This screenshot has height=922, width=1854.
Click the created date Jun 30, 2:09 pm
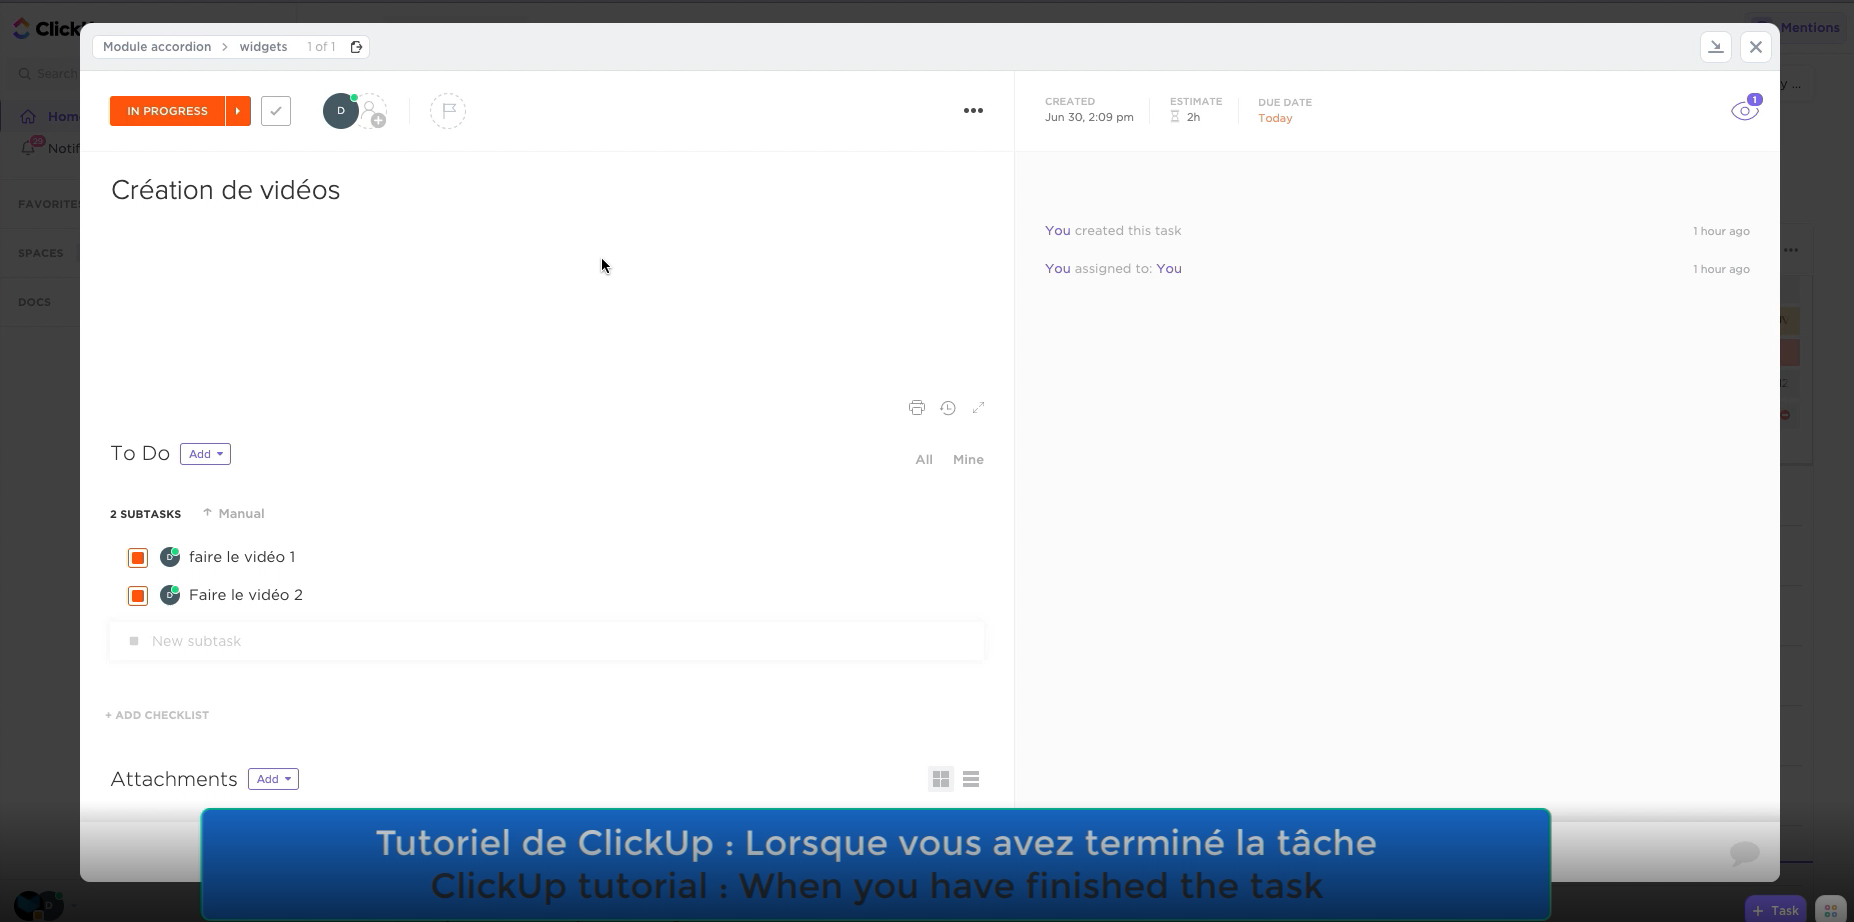[1089, 117]
